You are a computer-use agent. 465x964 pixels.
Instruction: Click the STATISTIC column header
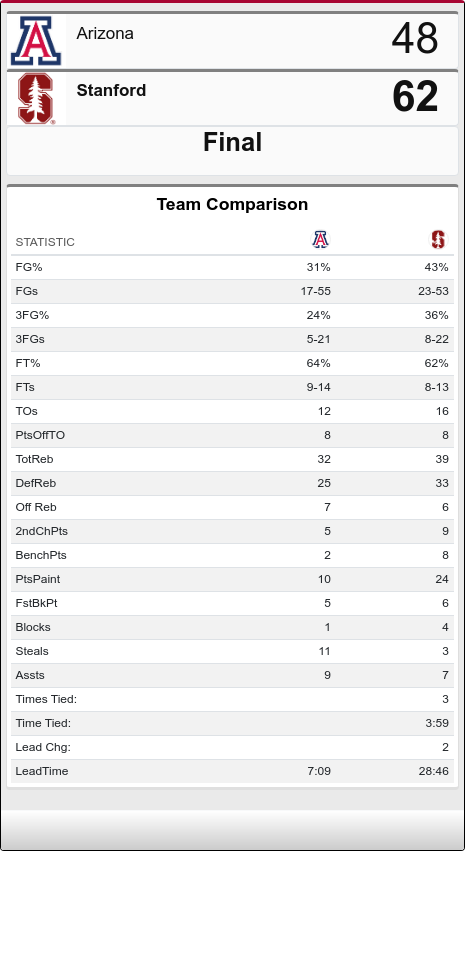45,242
